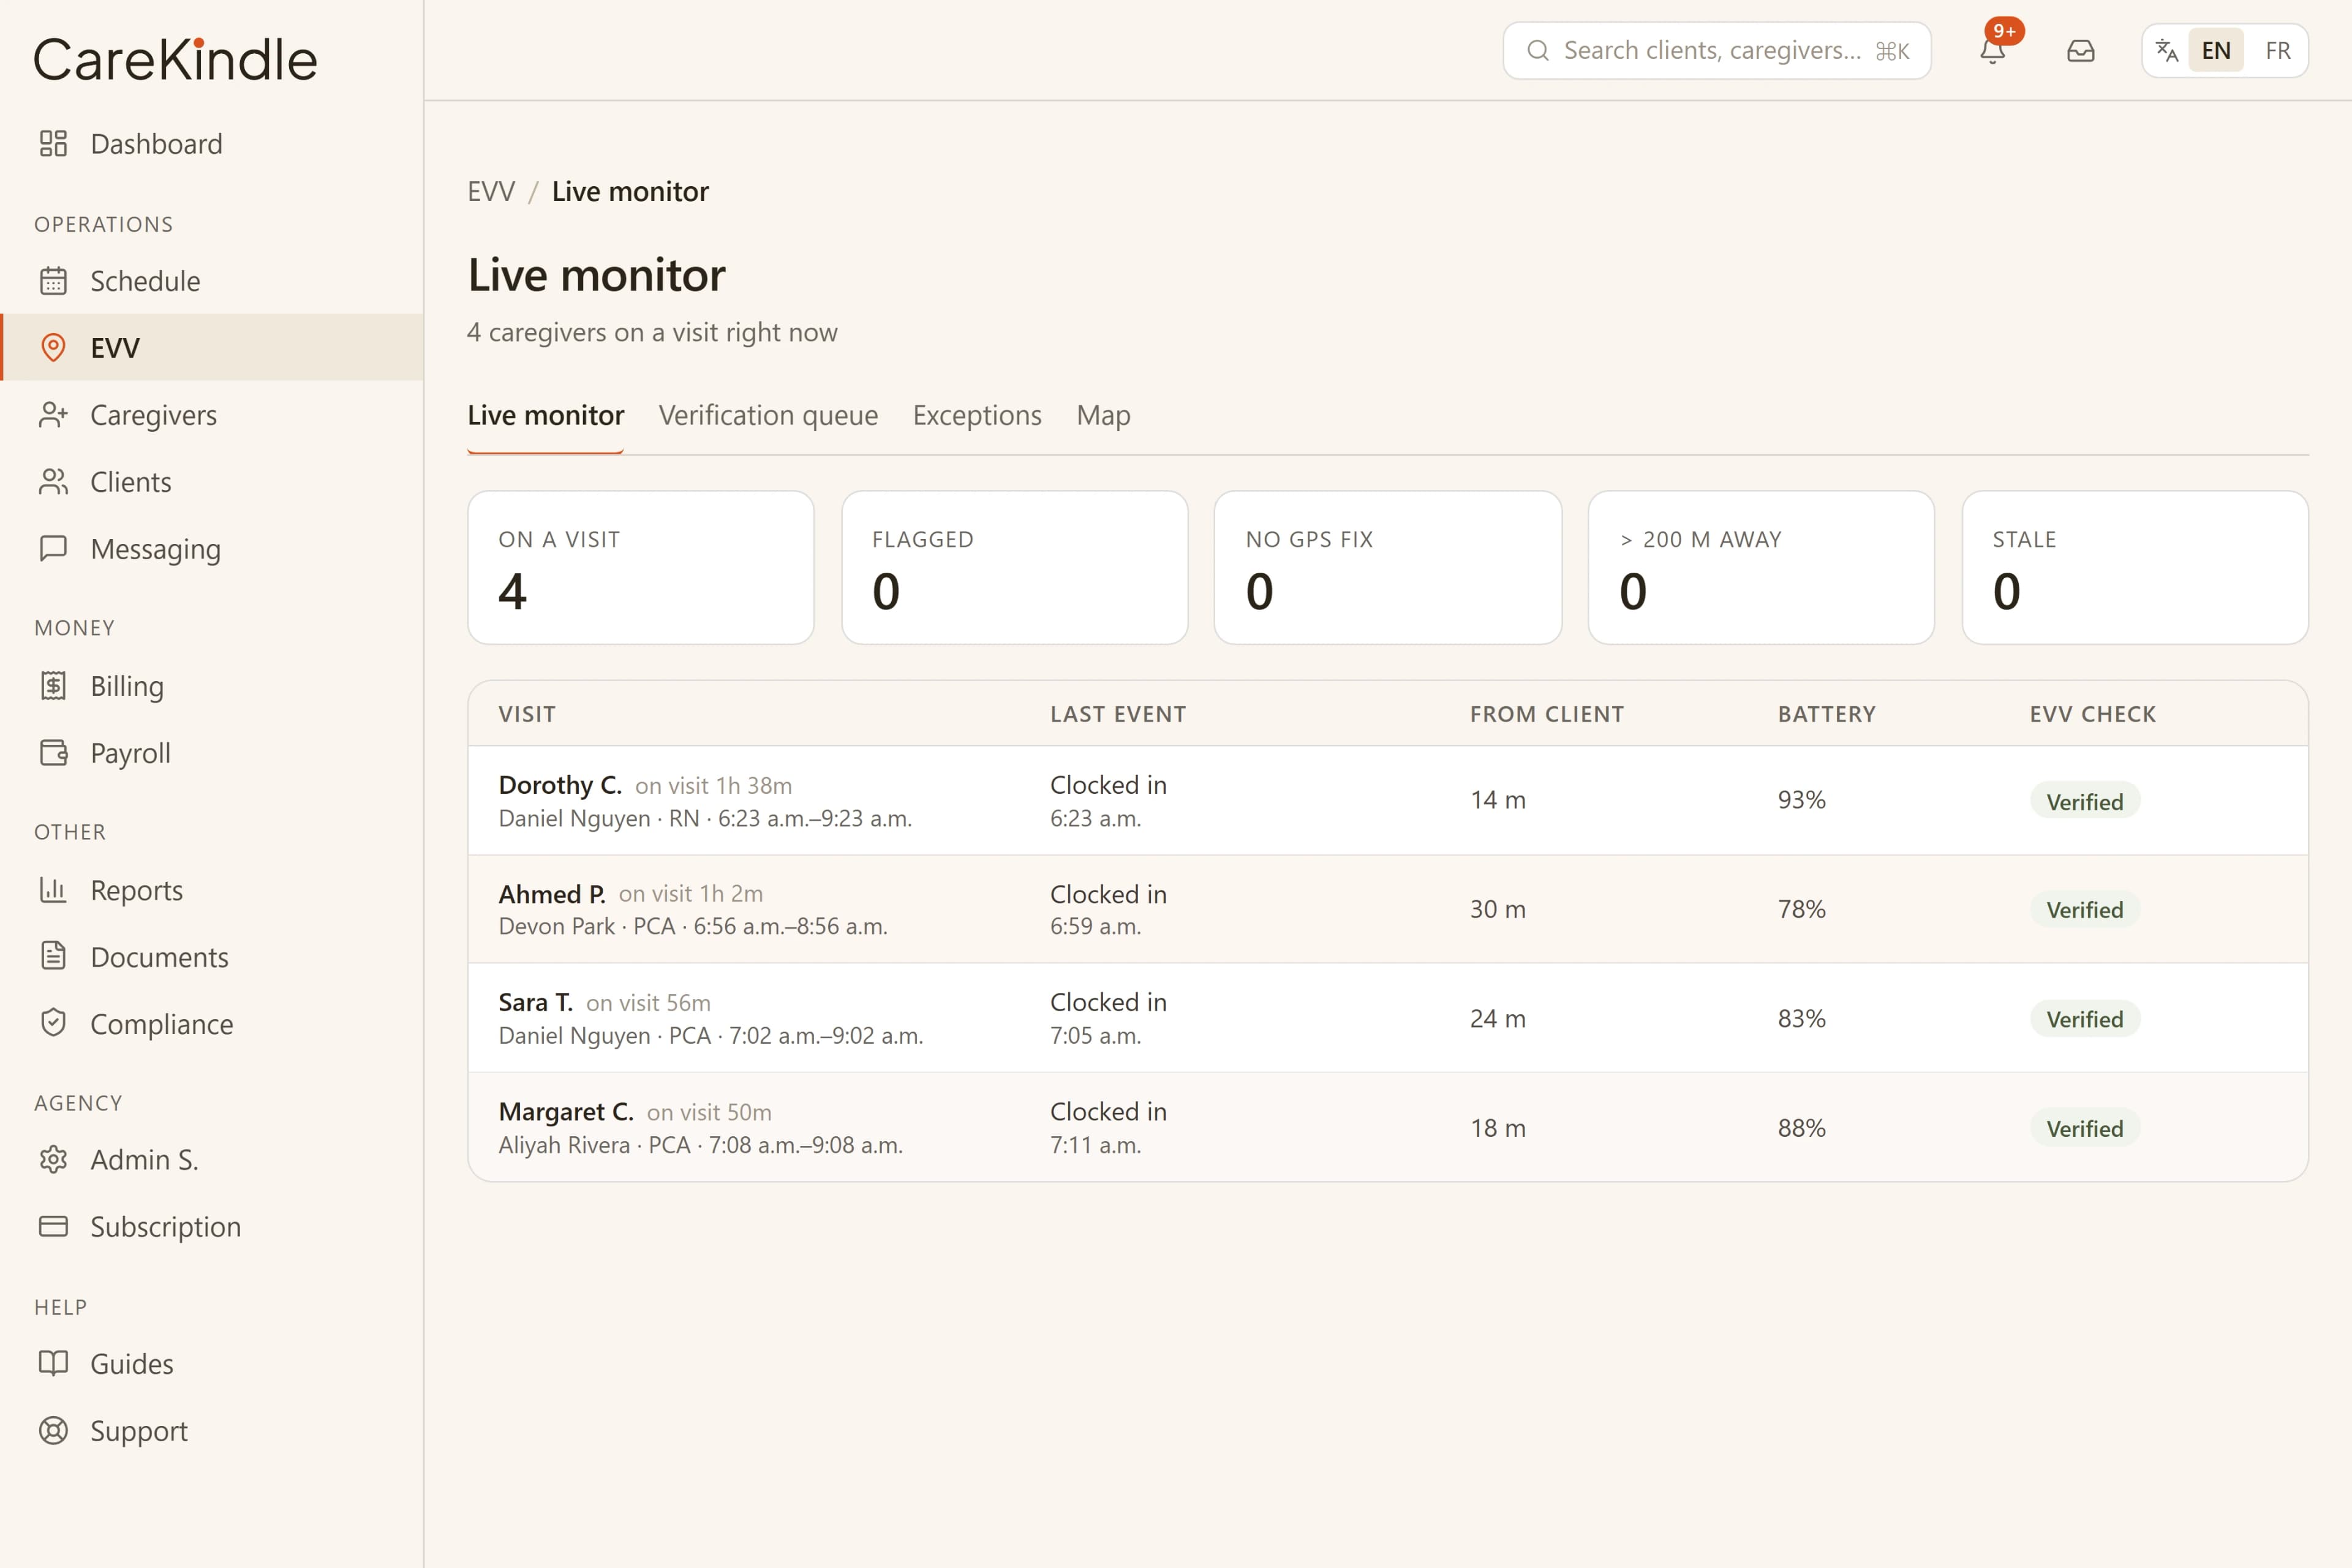This screenshot has height=1568, width=2352.
Task: Click the From Client column header
Action: pyautogui.click(x=1547, y=714)
